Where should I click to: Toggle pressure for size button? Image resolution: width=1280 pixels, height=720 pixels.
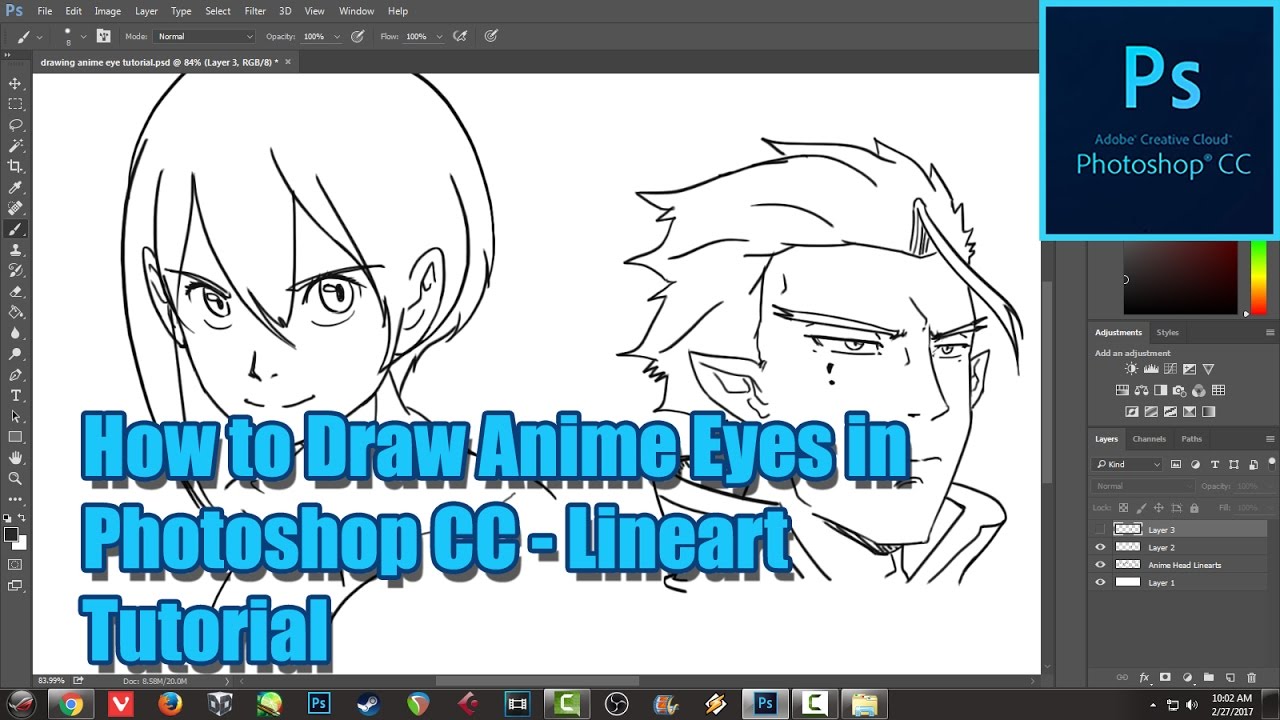point(491,36)
